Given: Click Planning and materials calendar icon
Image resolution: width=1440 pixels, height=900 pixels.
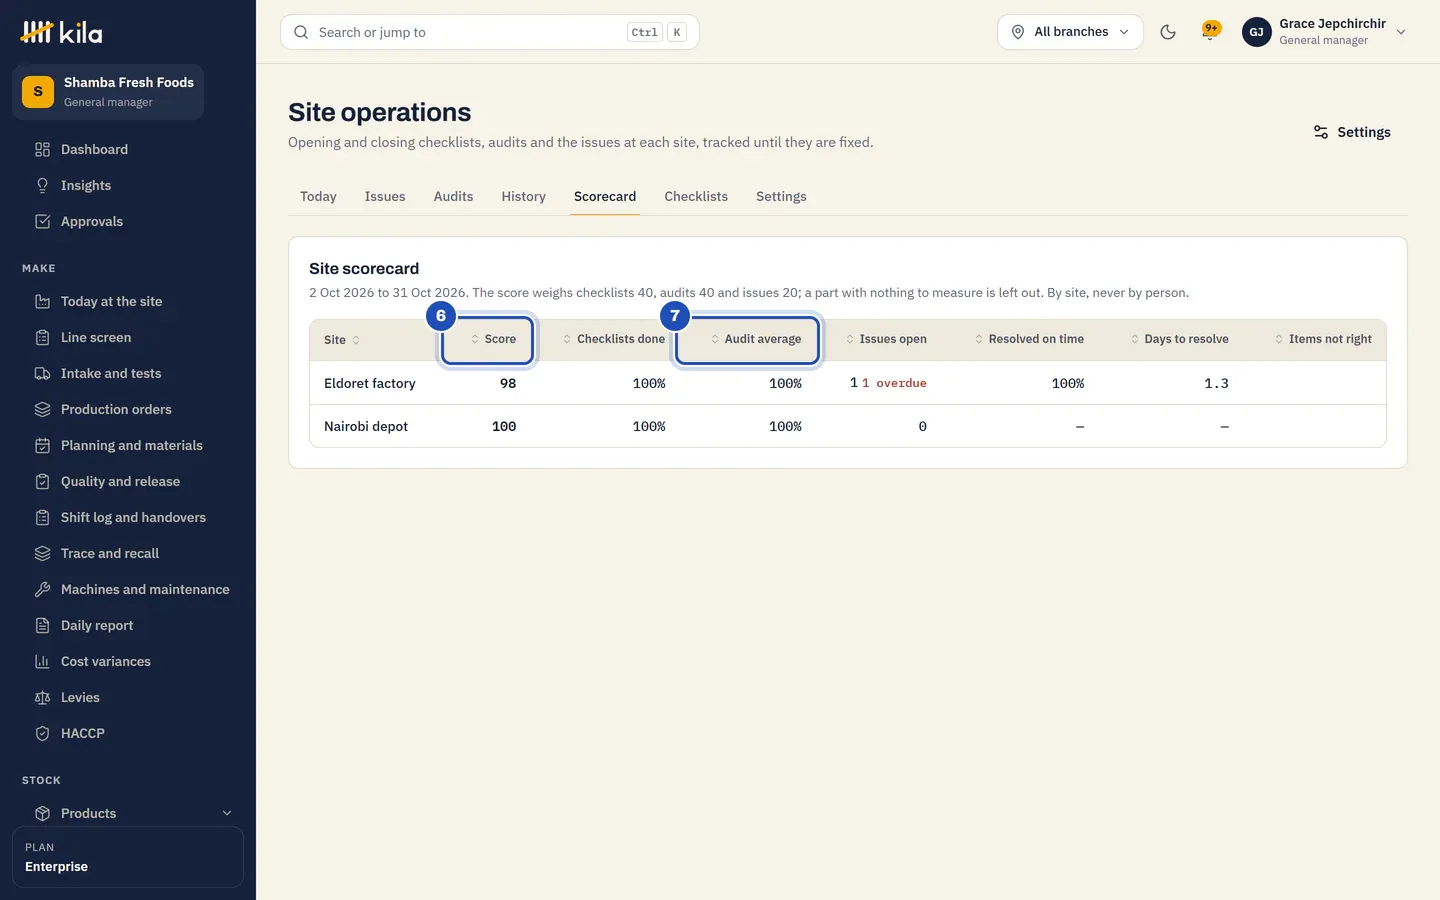Looking at the screenshot, I should click(42, 446).
